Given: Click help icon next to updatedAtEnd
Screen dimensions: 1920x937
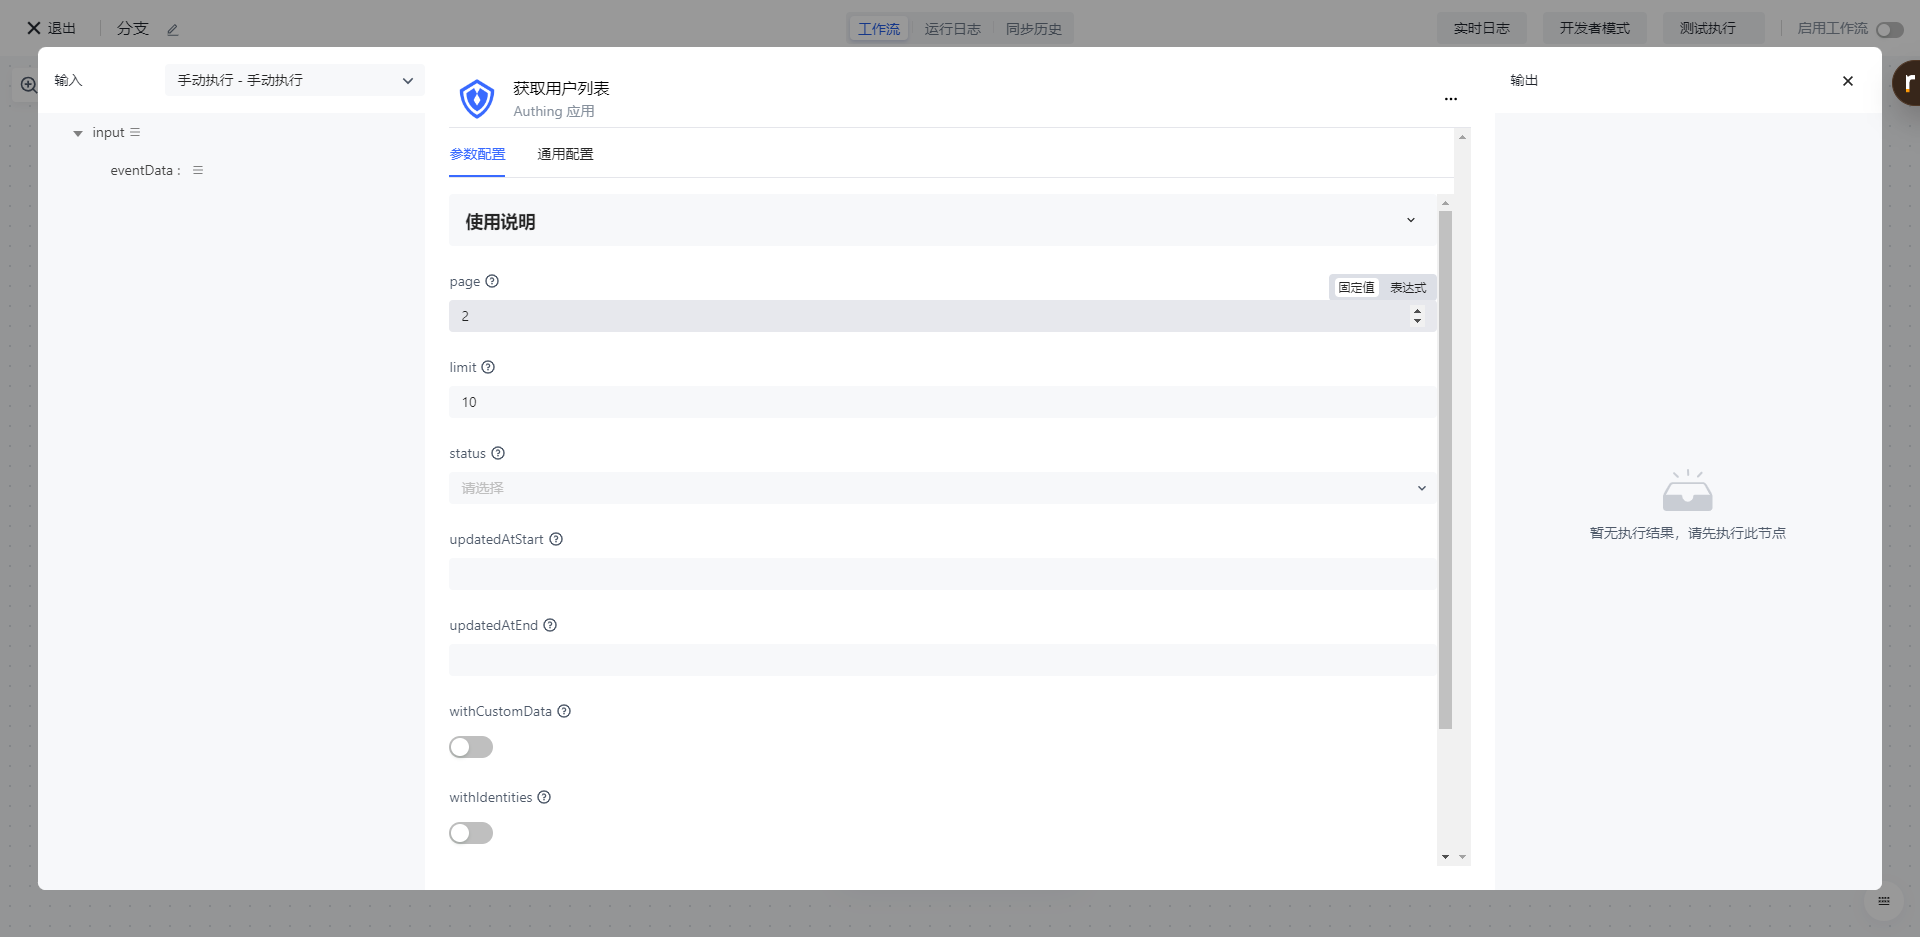Looking at the screenshot, I should (x=550, y=626).
